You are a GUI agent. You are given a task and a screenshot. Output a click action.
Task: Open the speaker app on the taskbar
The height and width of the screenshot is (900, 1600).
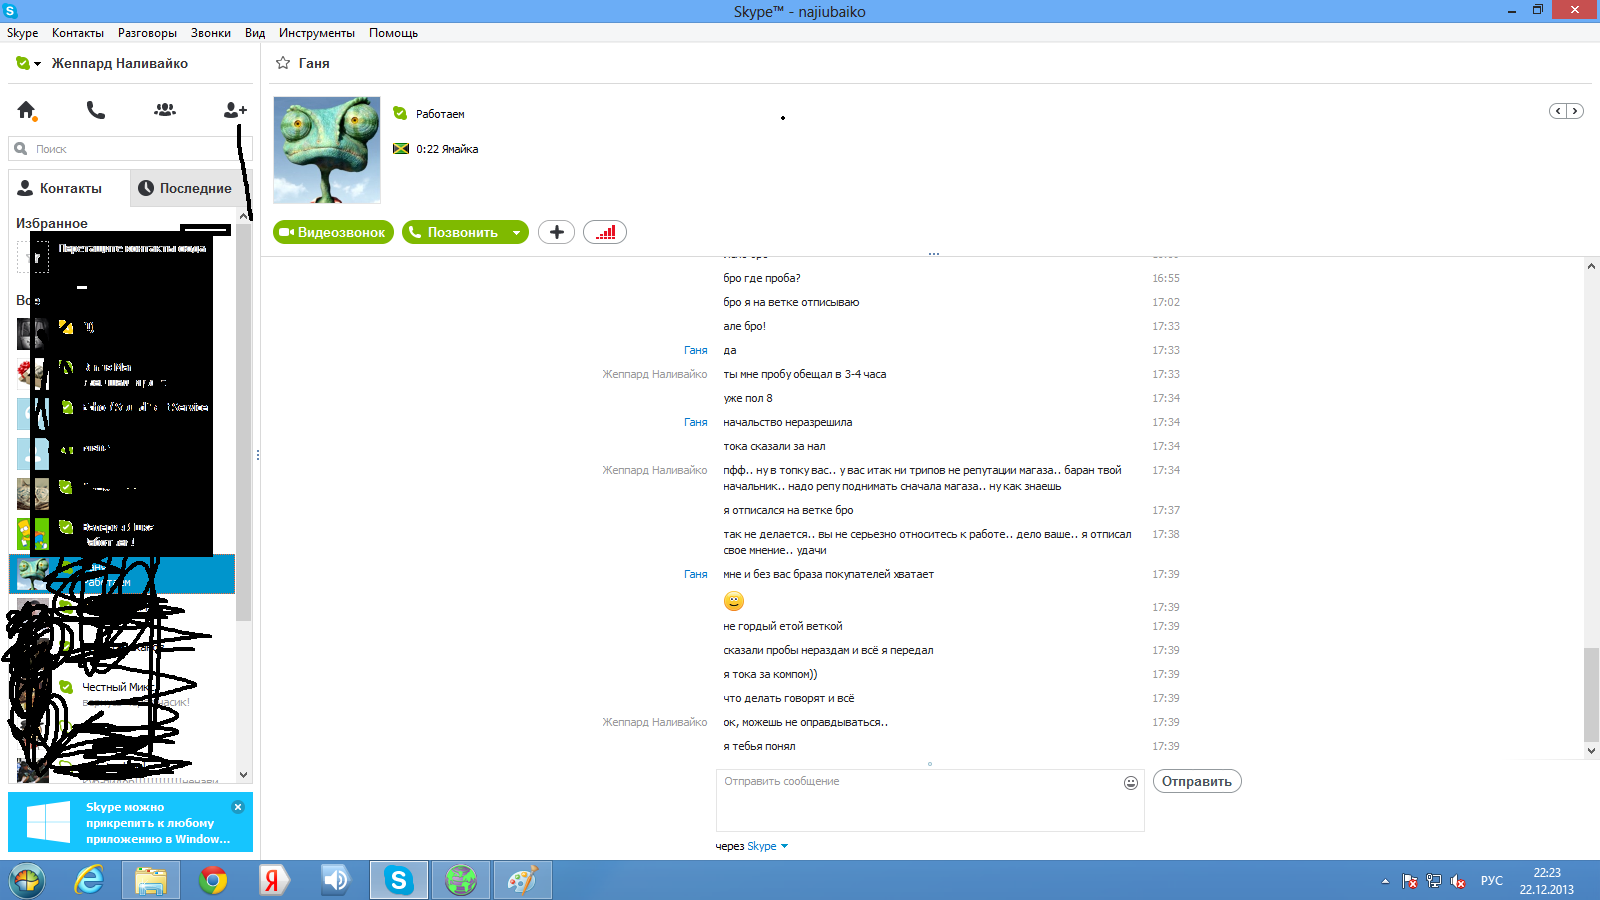[336, 880]
